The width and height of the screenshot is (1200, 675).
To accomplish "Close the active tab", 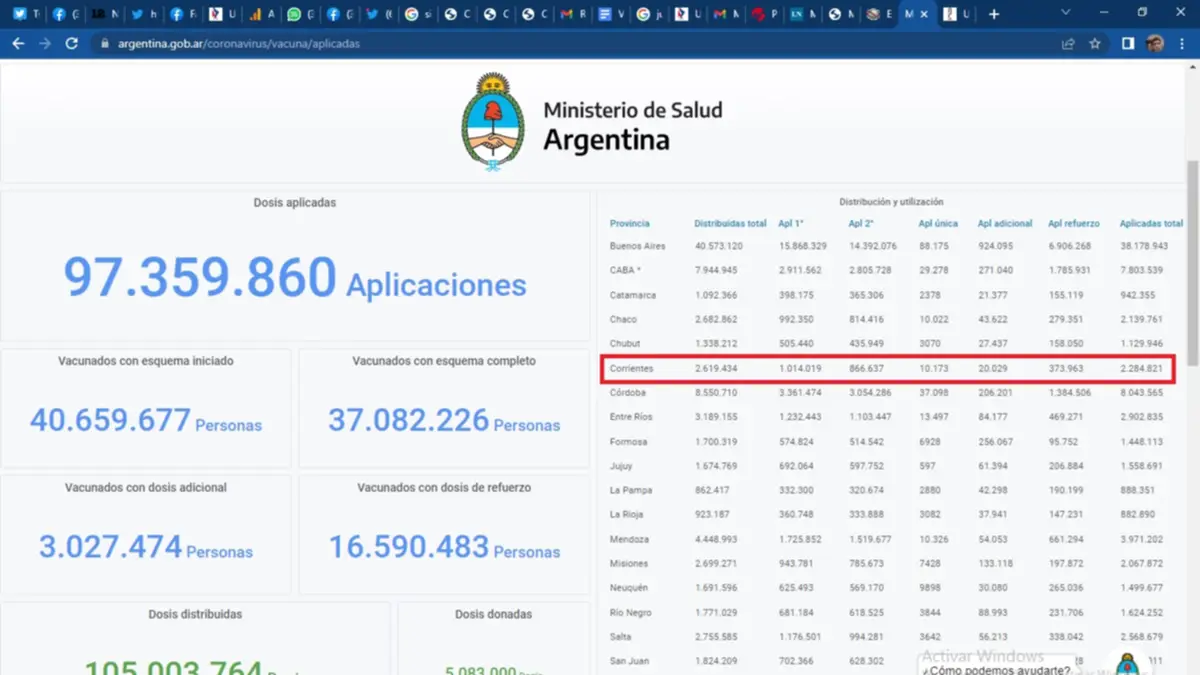I will pos(924,14).
